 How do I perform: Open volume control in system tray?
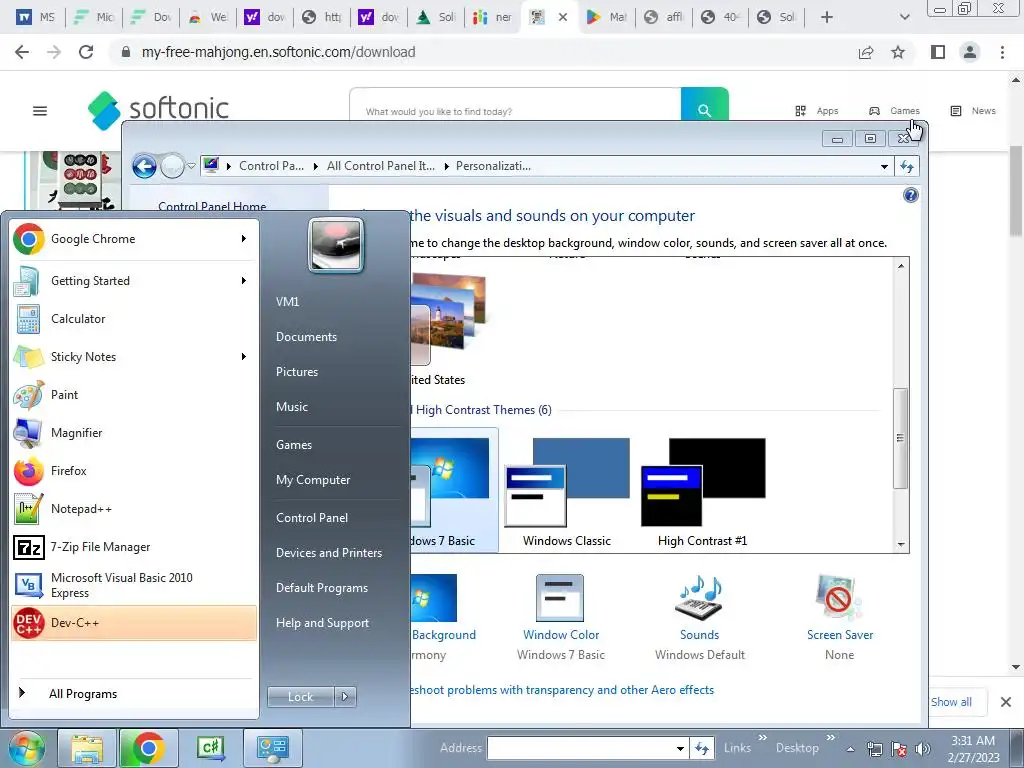point(923,749)
